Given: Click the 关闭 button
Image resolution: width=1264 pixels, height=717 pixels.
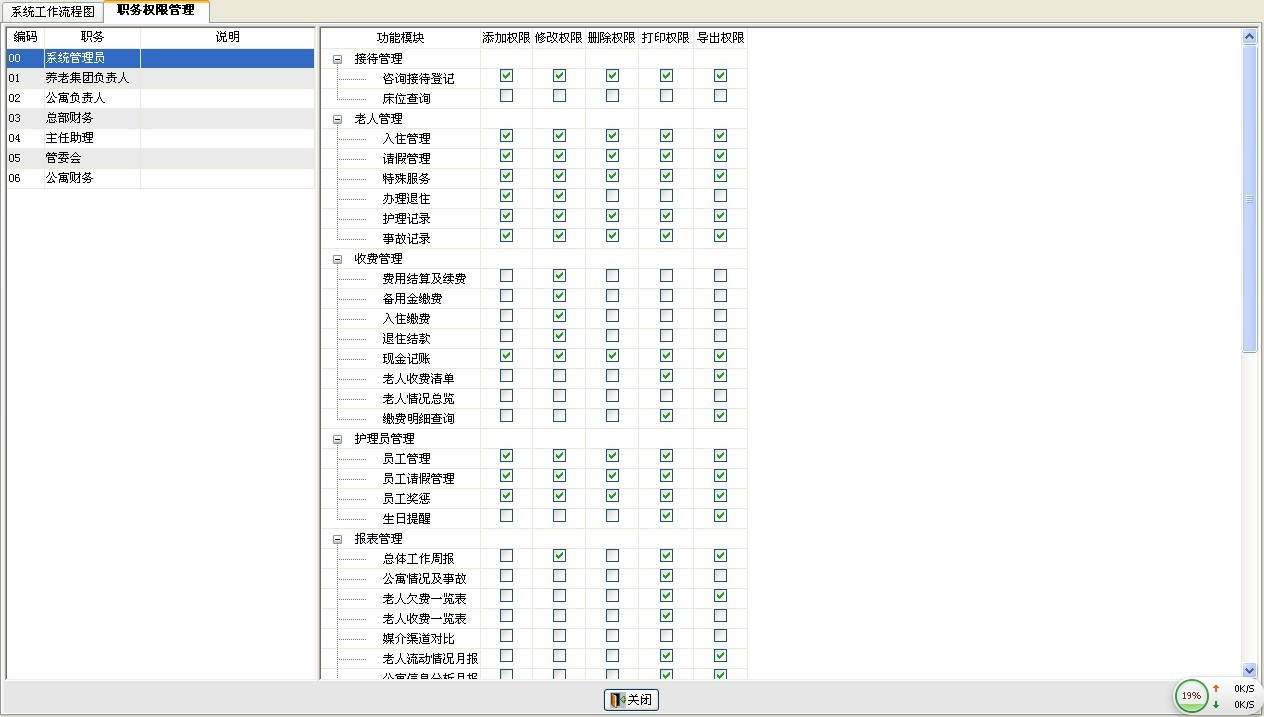Looking at the screenshot, I should click(x=631, y=700).
